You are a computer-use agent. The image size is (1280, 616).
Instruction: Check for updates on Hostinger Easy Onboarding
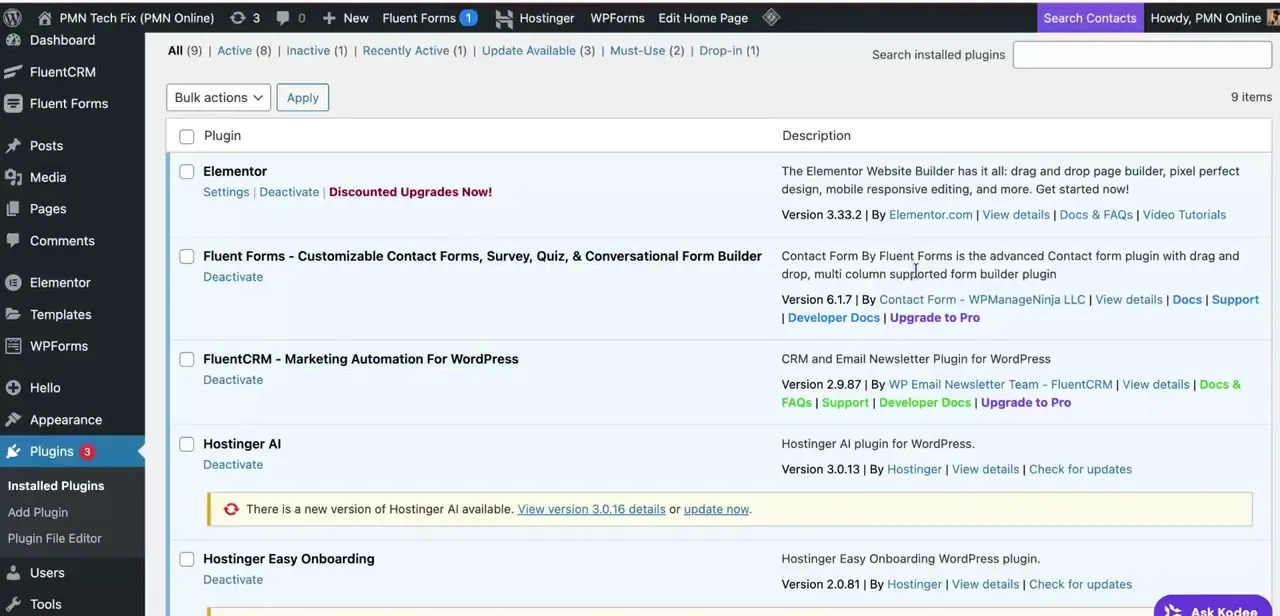(1080, 585)
